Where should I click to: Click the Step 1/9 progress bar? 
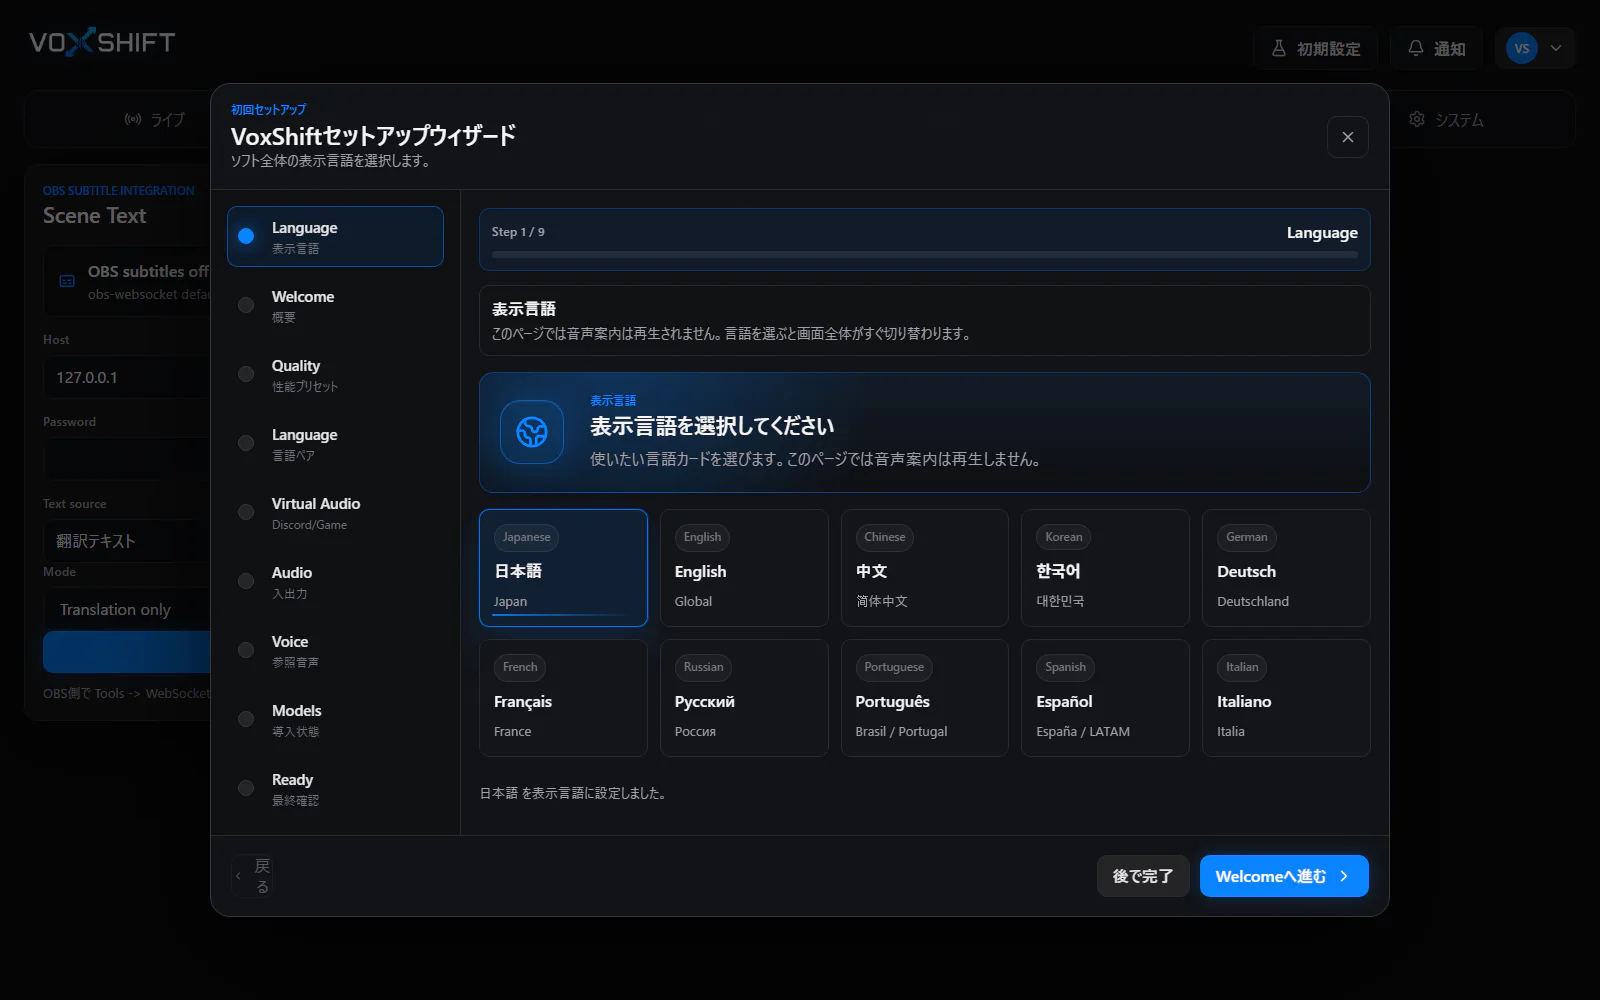(x=925, y=255)
